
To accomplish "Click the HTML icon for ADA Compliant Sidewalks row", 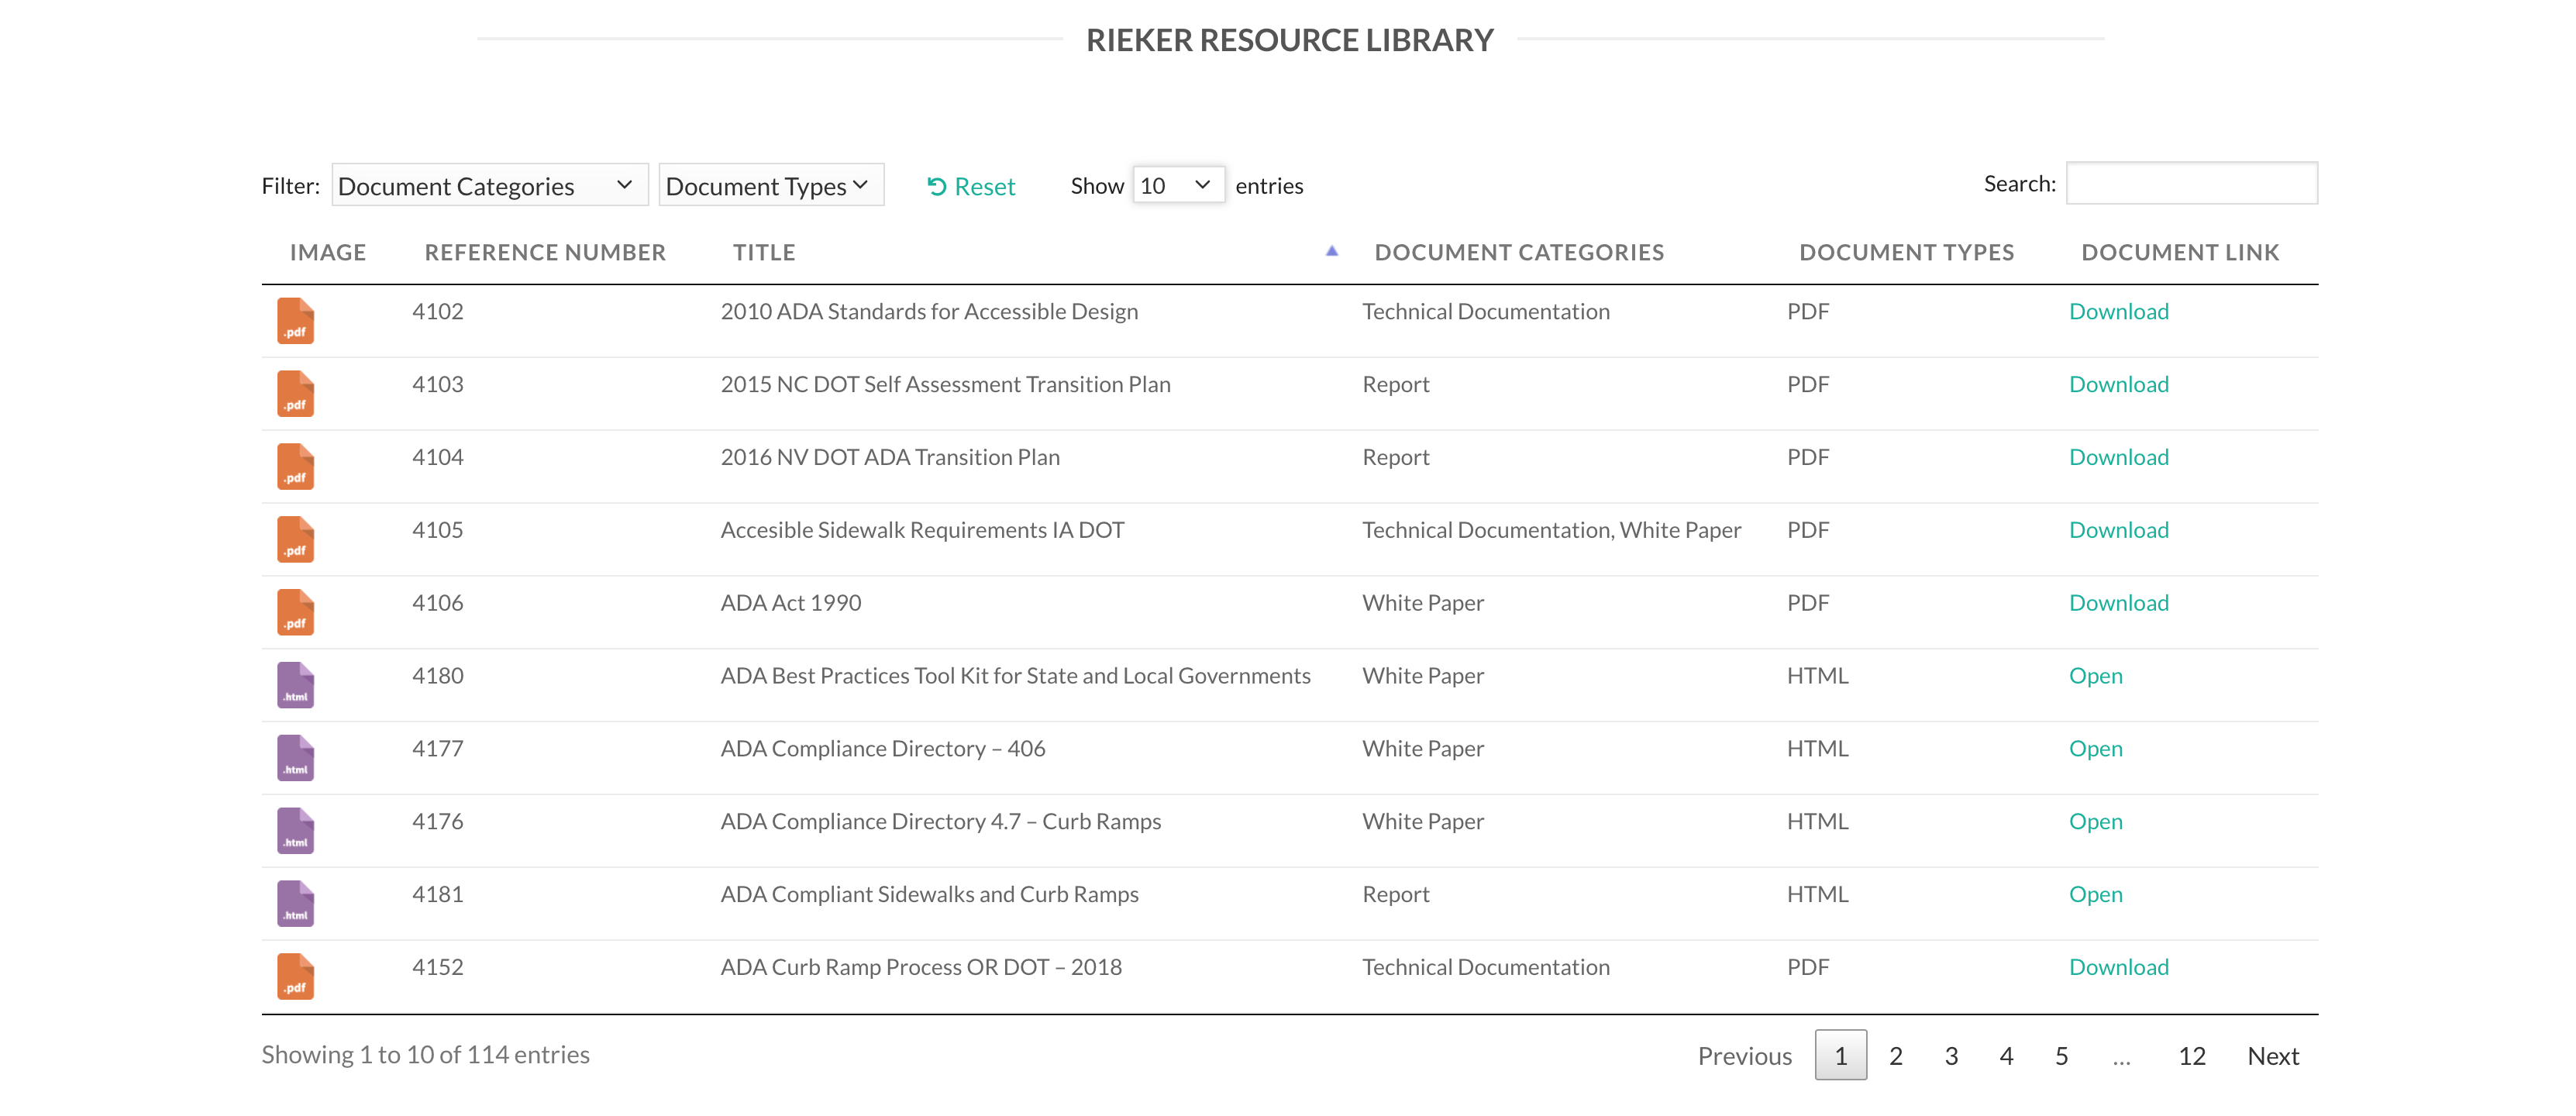I will coord(295,903).
